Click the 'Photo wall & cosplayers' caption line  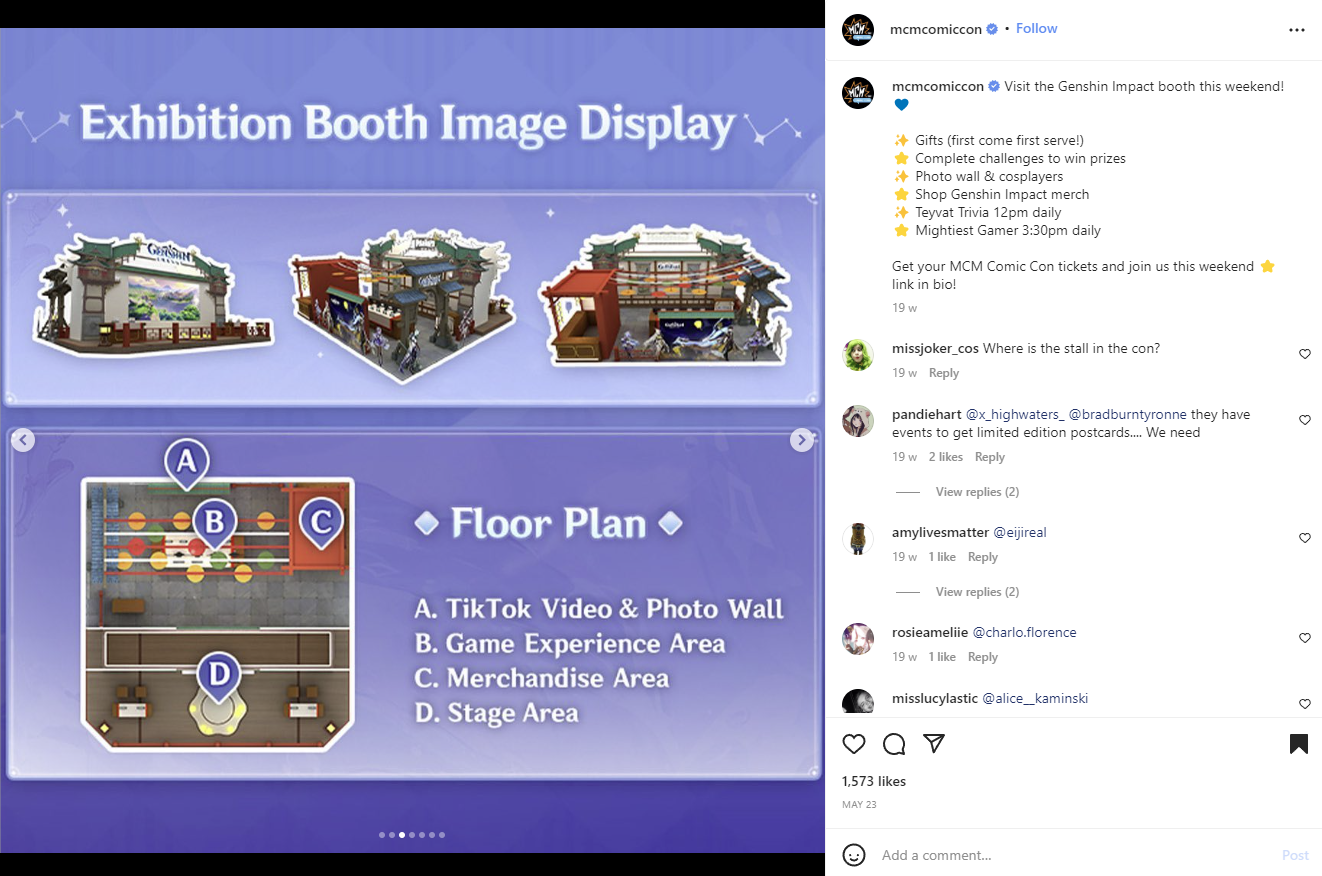tap(989, 176)
